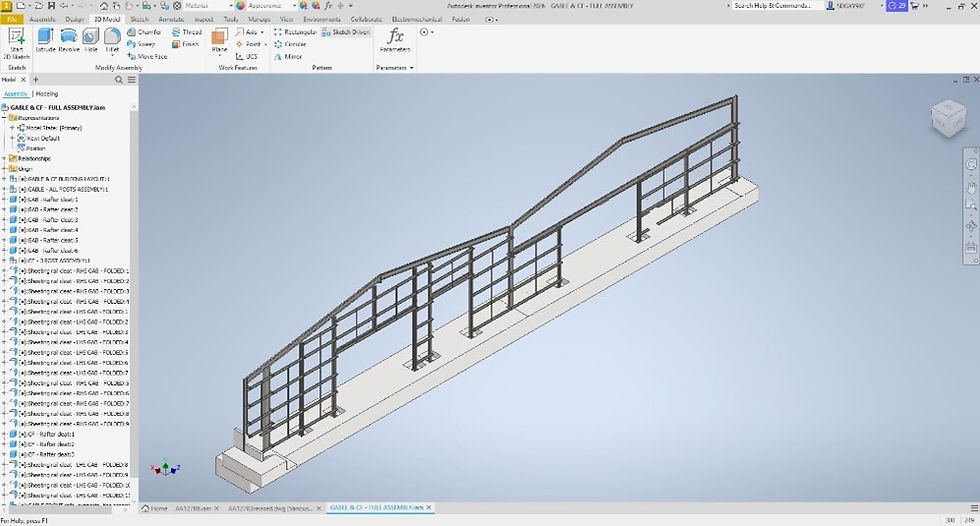Select the Thread tool
Screen dimensions: 980x526
tap(187, 32)
